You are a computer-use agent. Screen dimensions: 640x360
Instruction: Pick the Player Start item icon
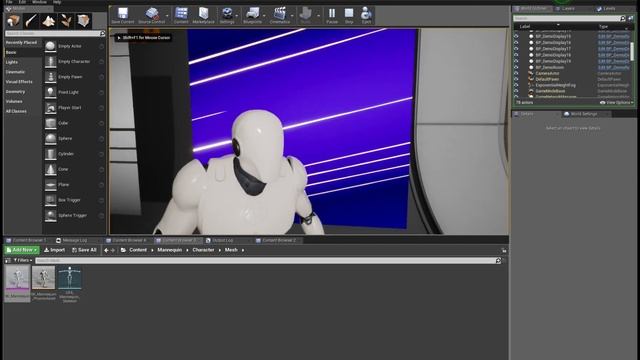click(x=51, y=108)
